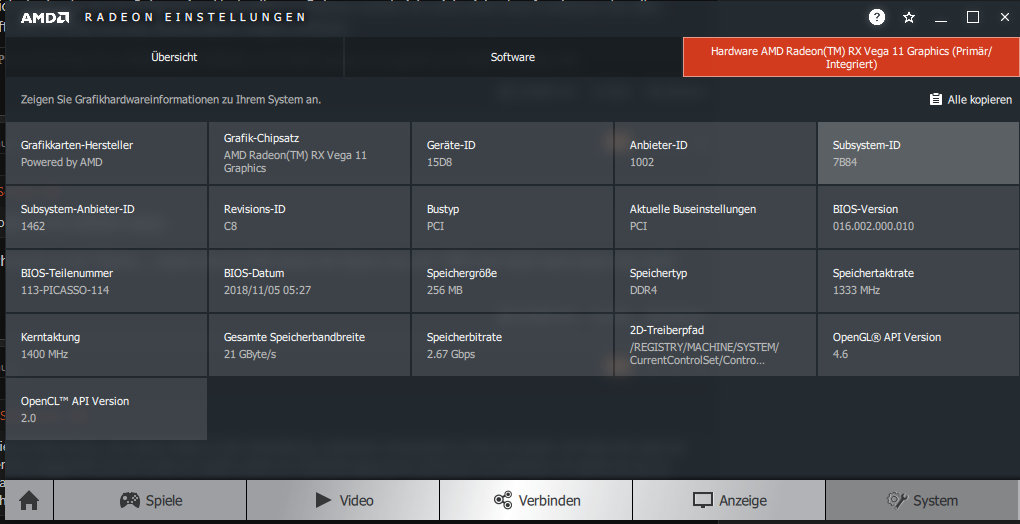This screenshot has width=1020, height=524.
Task: Click the Zeigen Sie Grafikhardwareinformationen description text
Action: point(171,99)
